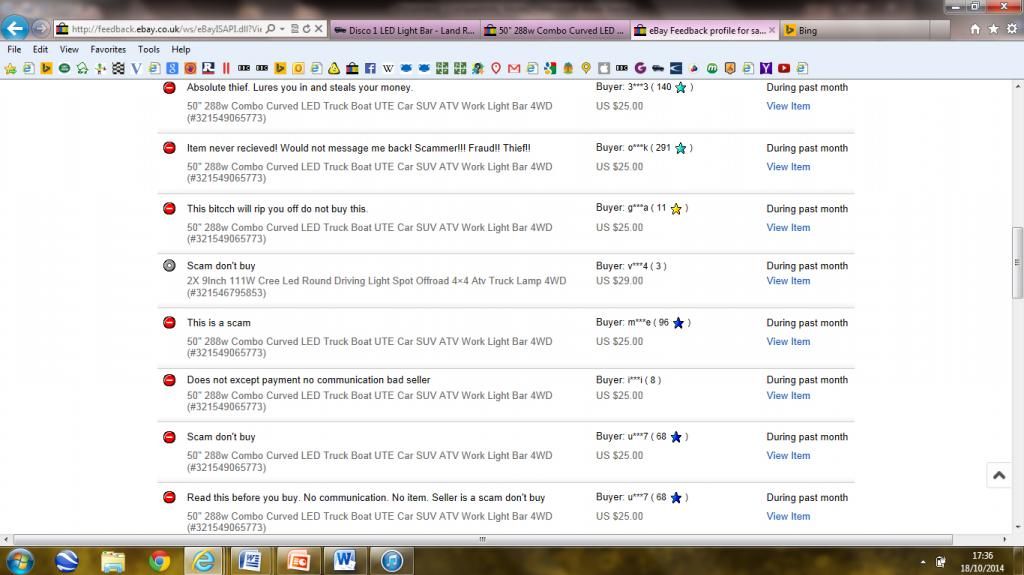View Item for 2X 9Inch 111W Cree listing

click(788, 281)
